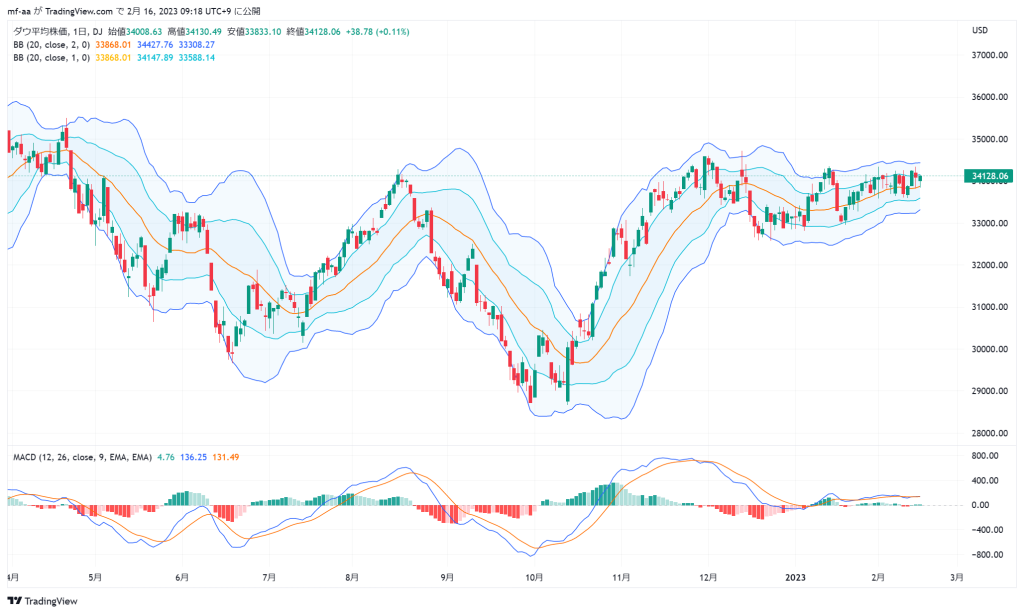Click the 7月 label on time axis
The height and width of the screenshot is (614, 1024).
point(268,577)
